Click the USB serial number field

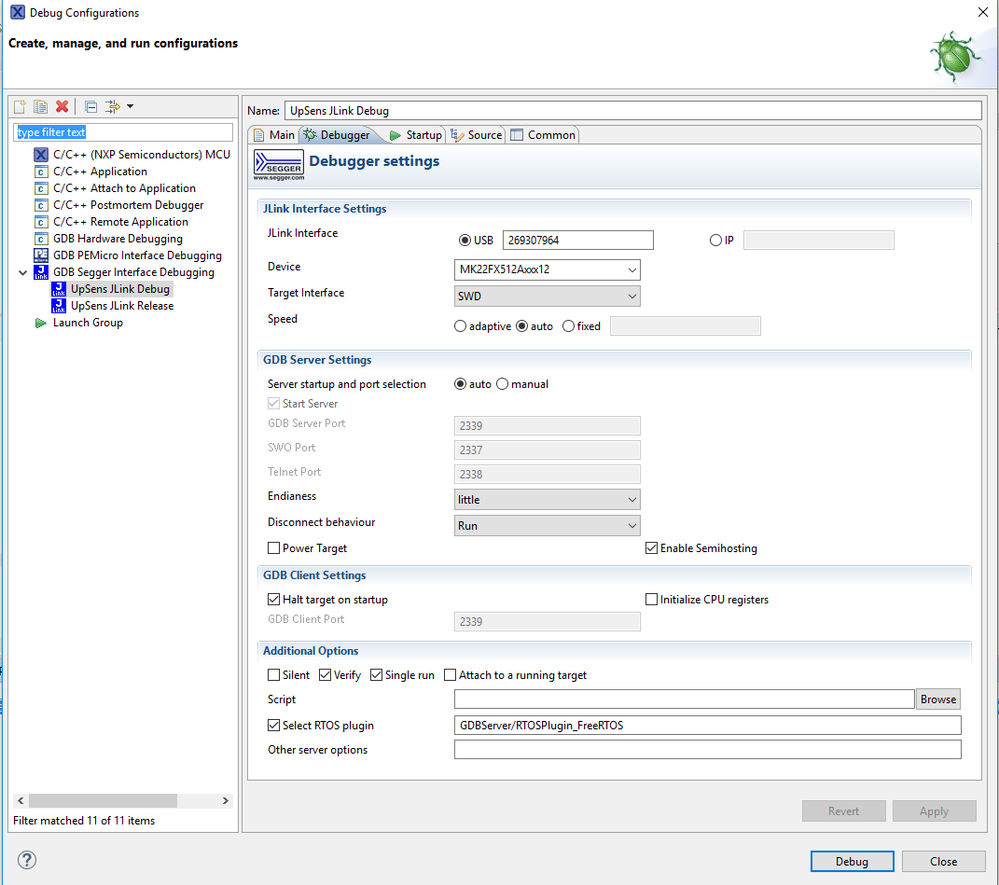578,240
